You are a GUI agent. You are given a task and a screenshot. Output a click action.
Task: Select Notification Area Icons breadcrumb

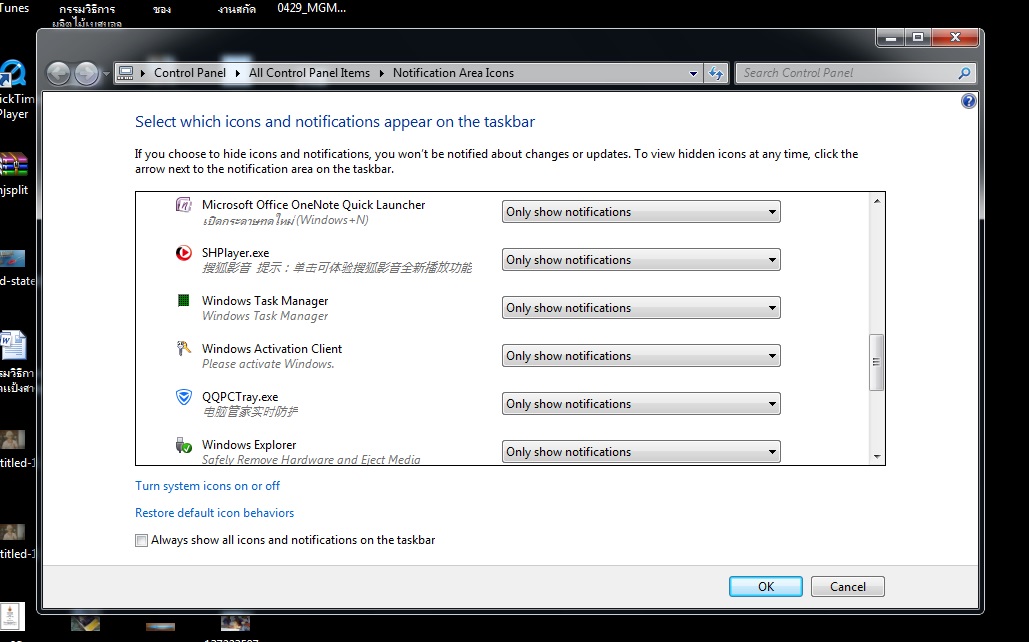click(453, 73)
